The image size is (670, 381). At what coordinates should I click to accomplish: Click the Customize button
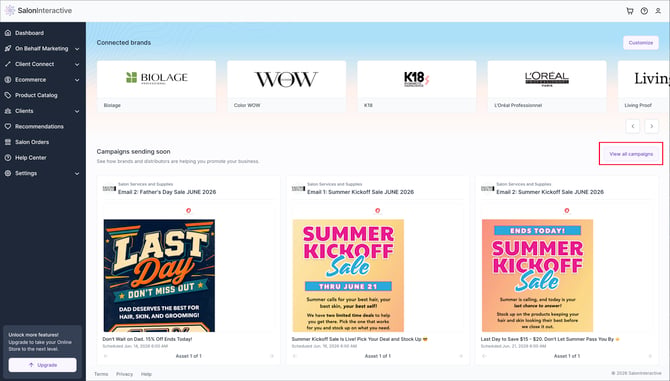[x=641, y=43]
